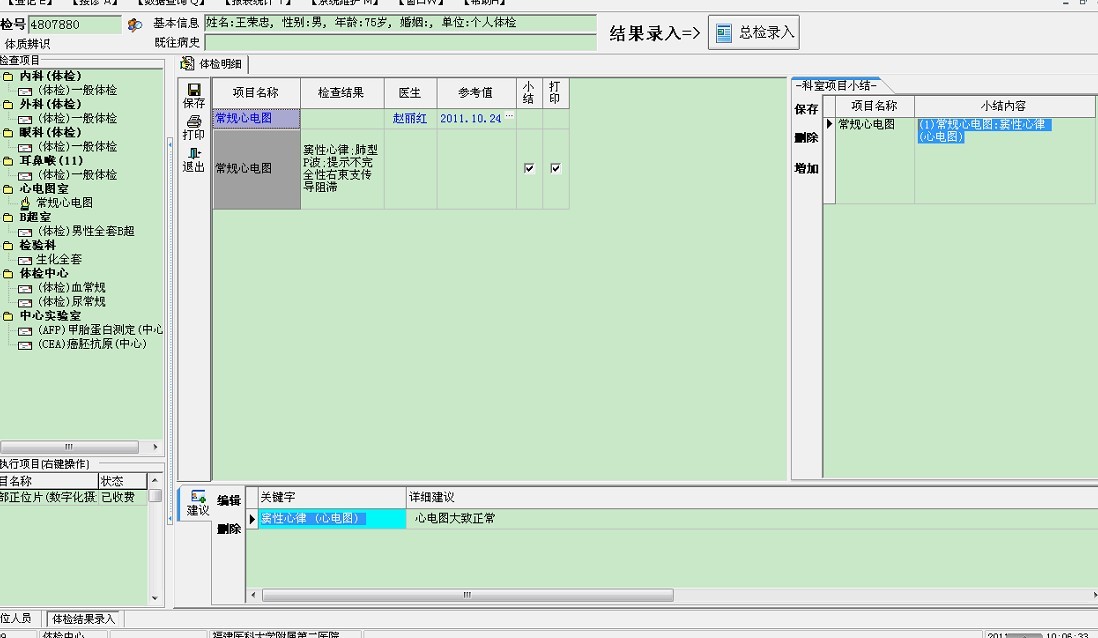Click the 已收费 status cell

click(x=123, y=497)
